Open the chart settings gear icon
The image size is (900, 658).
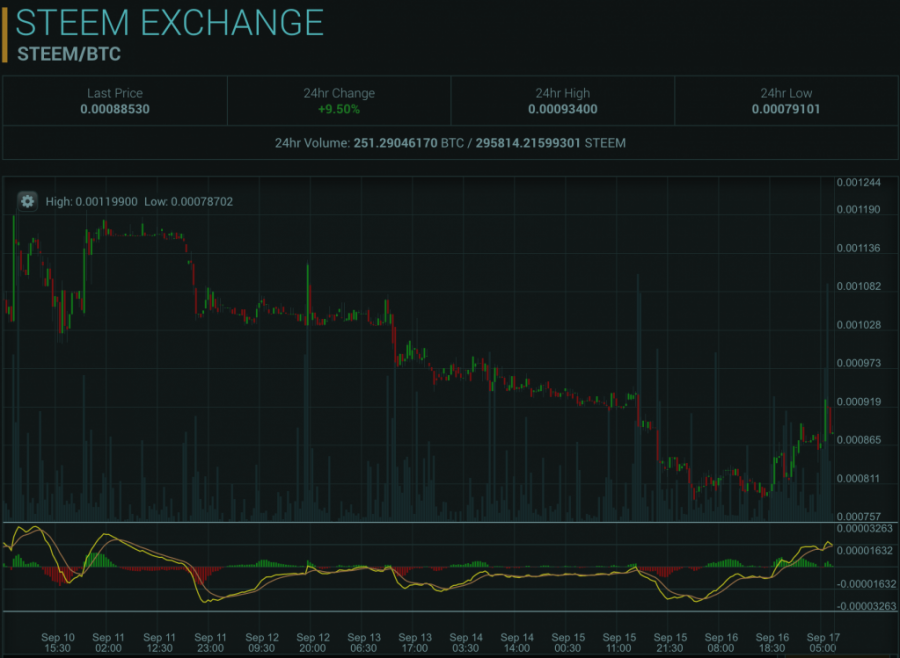(27, 202)
